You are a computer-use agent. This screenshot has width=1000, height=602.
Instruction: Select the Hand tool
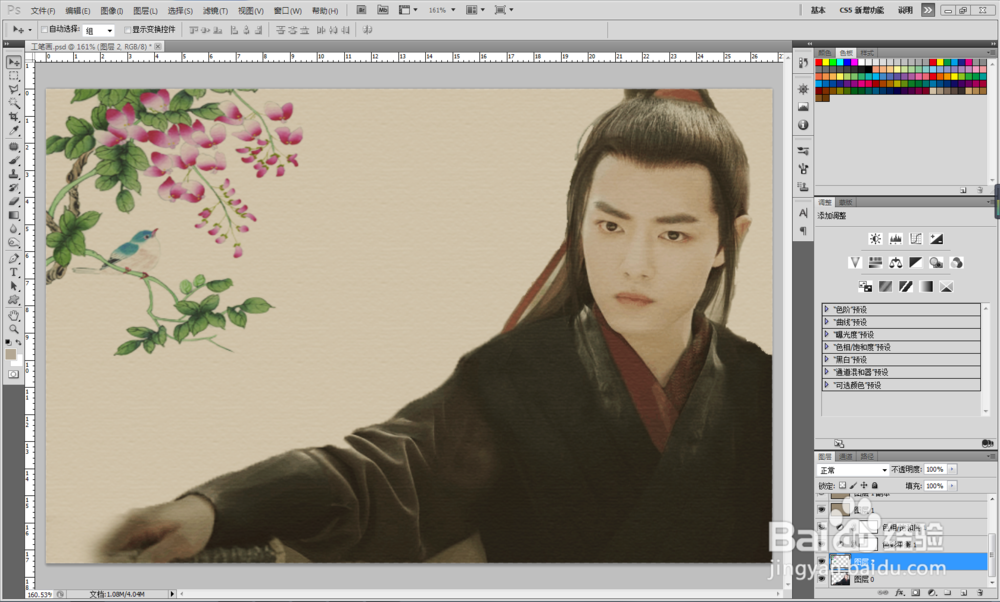point(13,316)
